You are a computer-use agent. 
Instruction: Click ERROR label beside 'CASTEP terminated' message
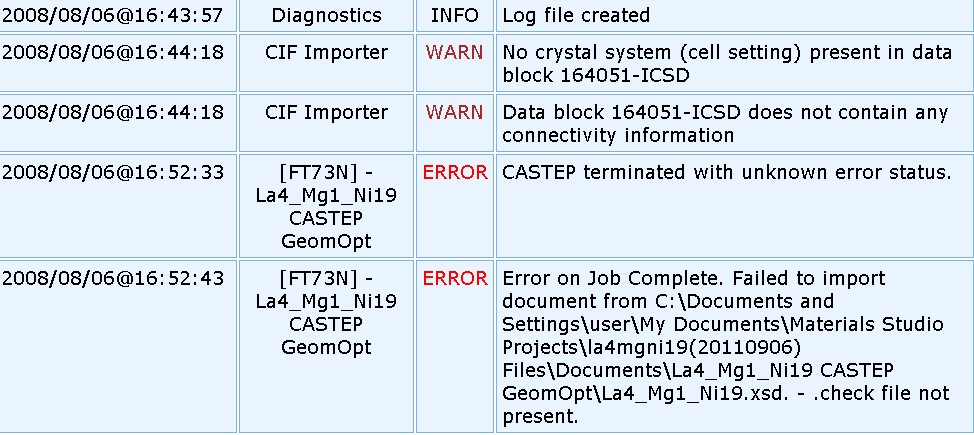pos(455,173)
